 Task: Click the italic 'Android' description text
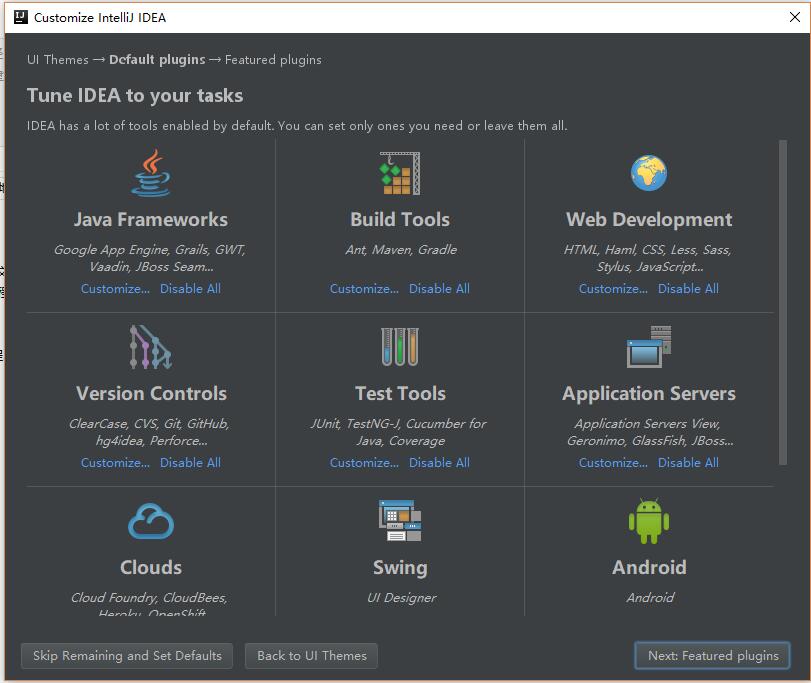coord(650,598)
